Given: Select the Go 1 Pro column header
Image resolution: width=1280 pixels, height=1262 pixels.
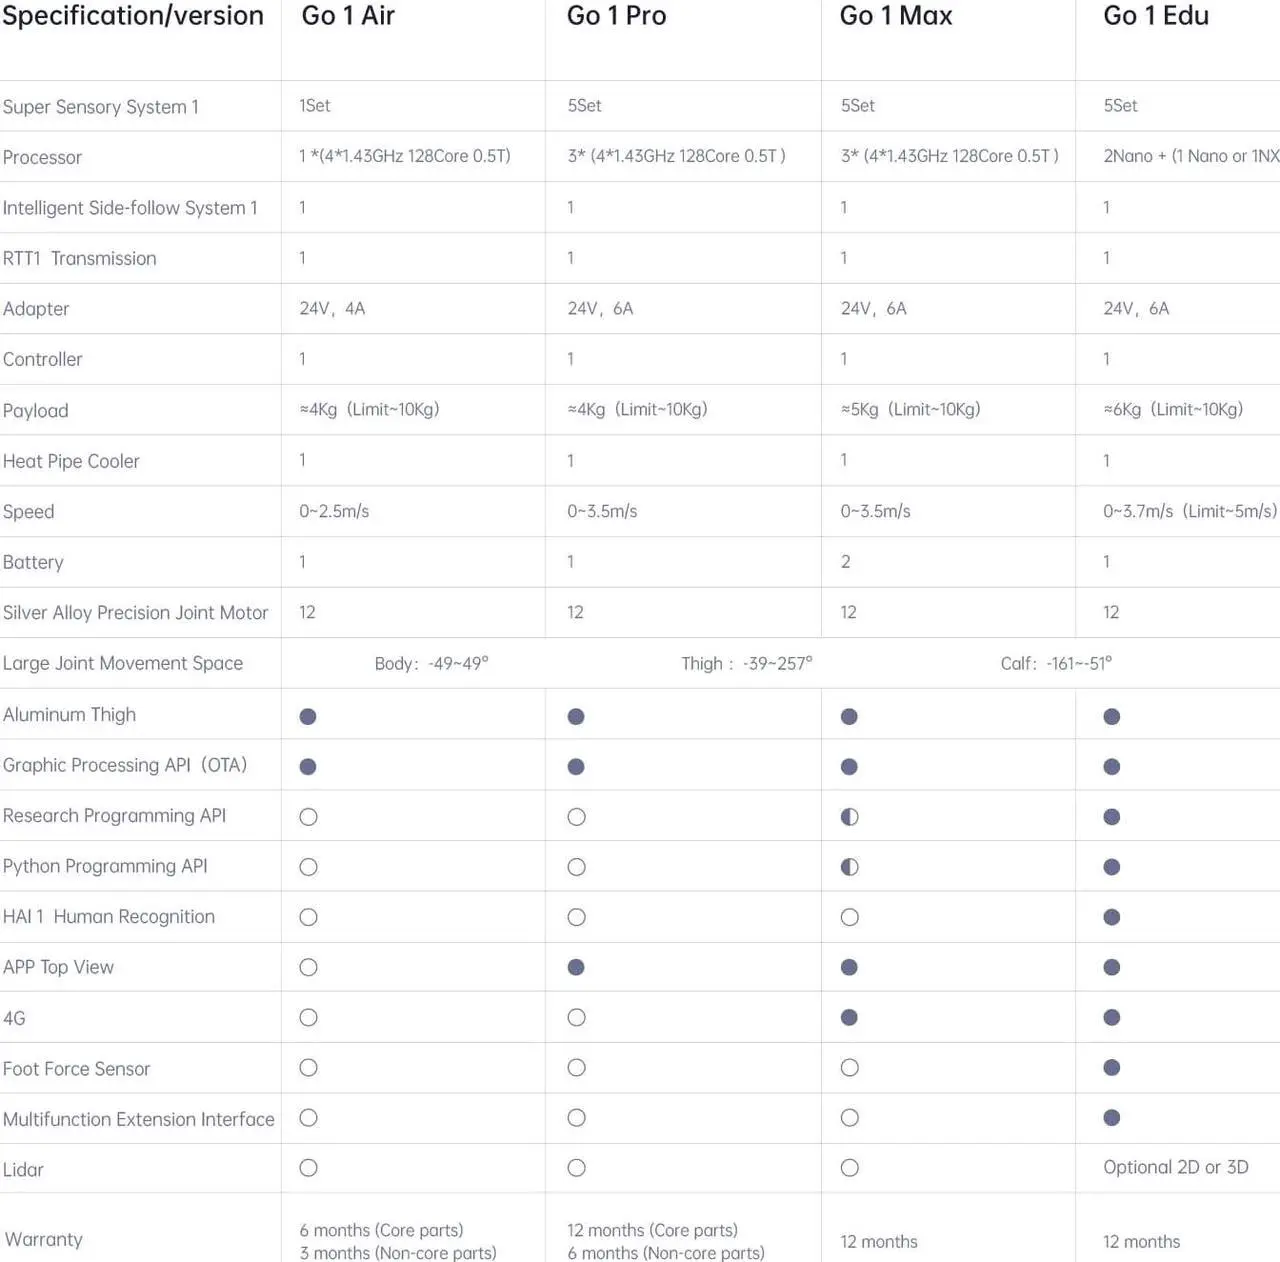Looking at the screenshot, I should click(616, 16).
